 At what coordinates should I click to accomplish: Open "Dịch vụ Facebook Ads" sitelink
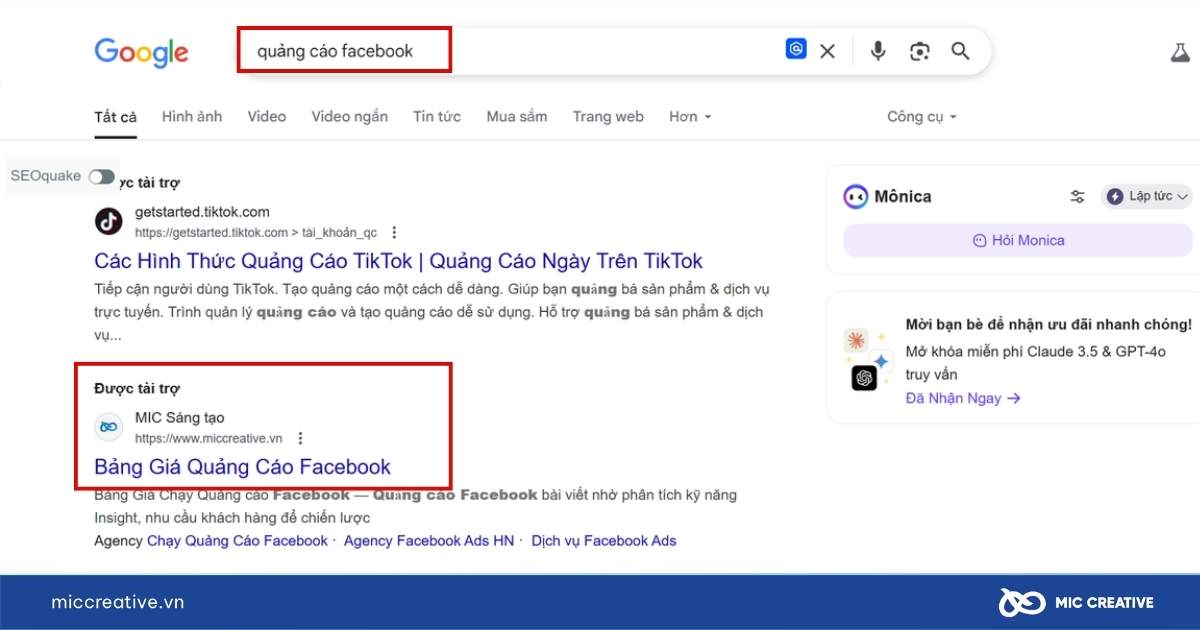coord(604,541)
